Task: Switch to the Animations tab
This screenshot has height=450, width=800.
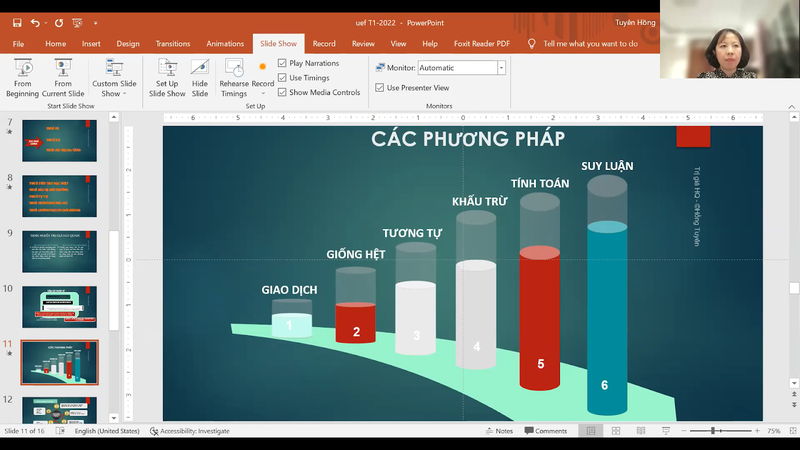Action: point(225,44)
